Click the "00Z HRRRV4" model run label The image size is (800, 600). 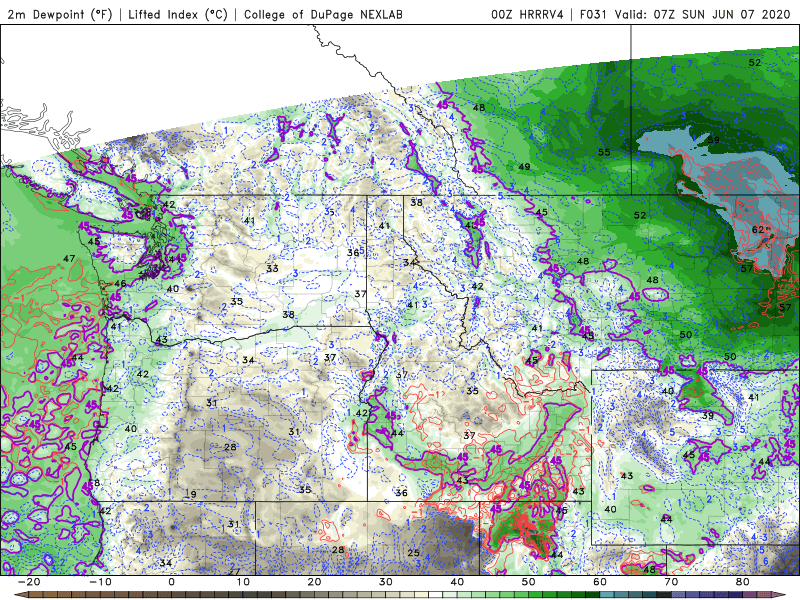coord(527,14)
